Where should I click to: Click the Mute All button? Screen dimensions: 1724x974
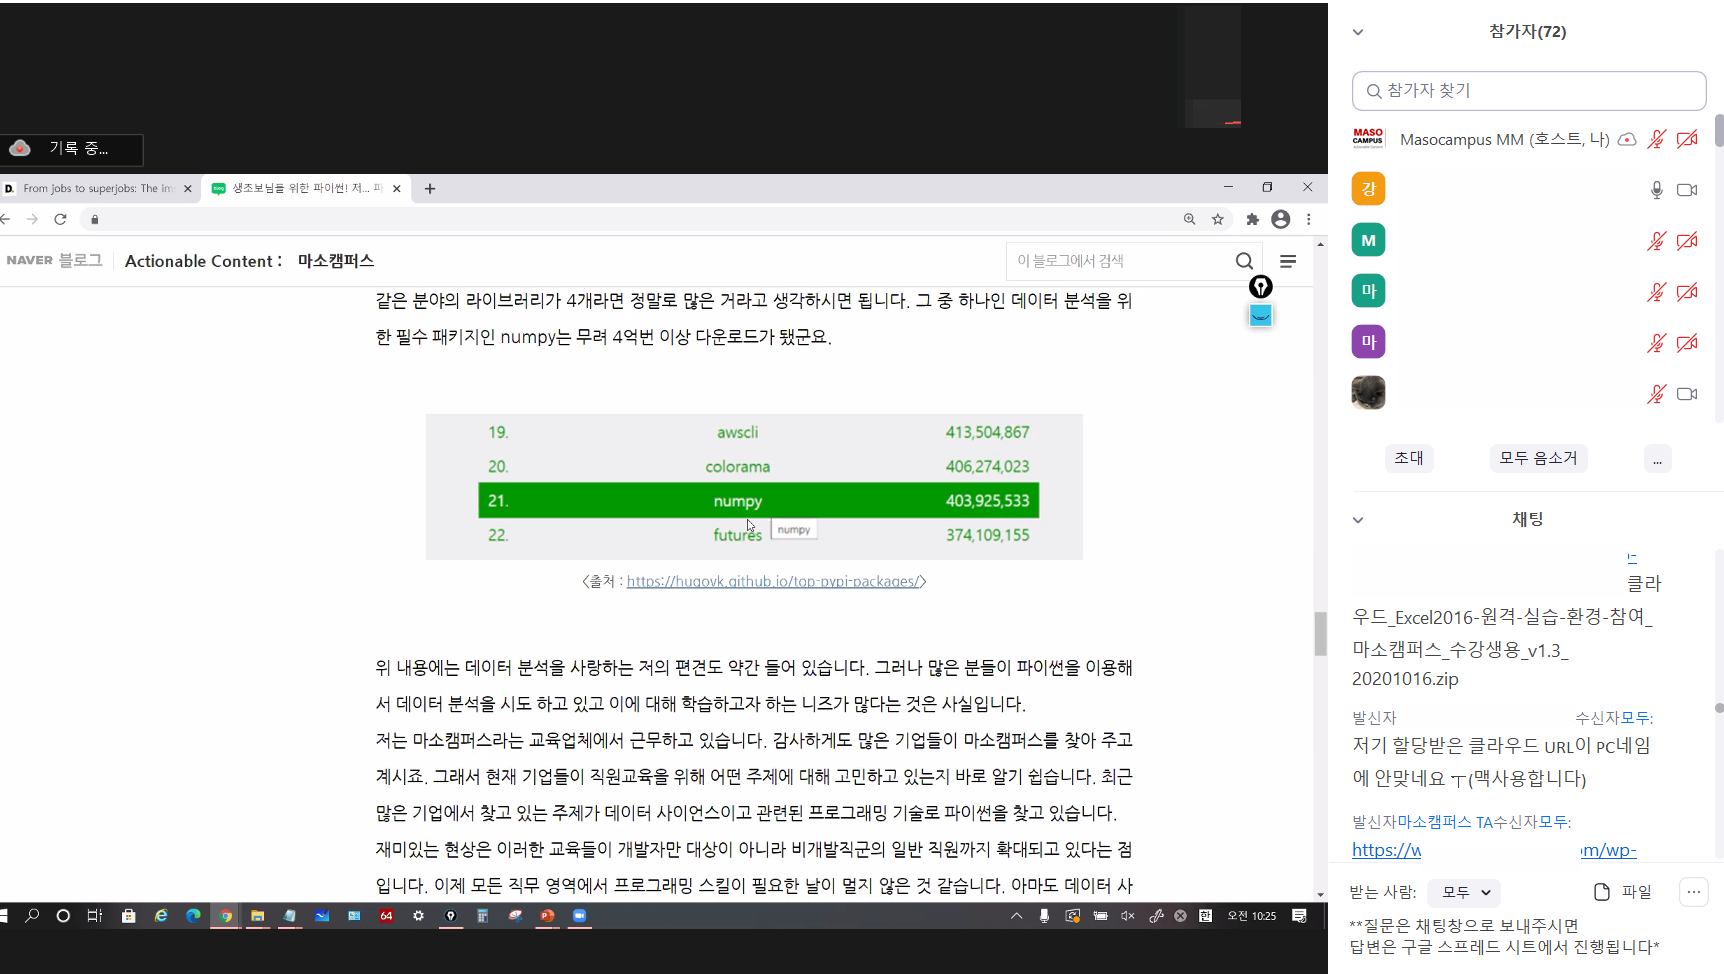1538,458
